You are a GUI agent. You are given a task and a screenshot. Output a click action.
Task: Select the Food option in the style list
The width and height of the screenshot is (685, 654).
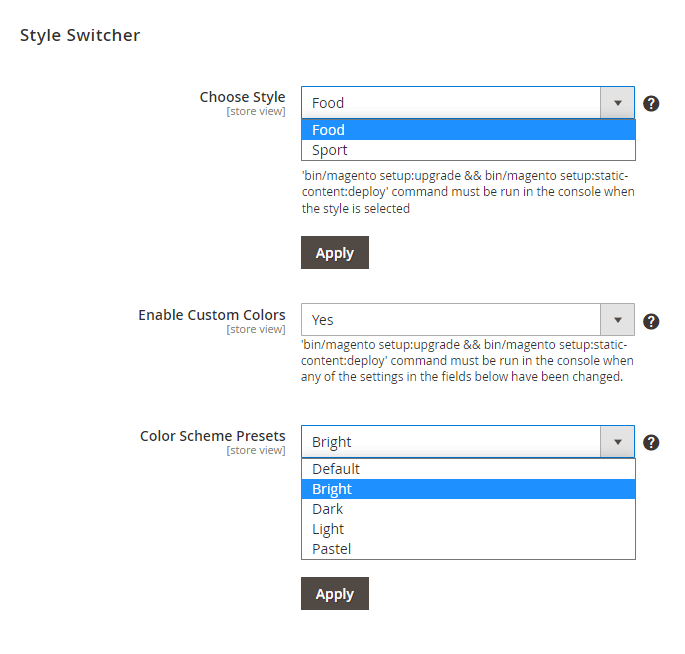click(468, 130)
